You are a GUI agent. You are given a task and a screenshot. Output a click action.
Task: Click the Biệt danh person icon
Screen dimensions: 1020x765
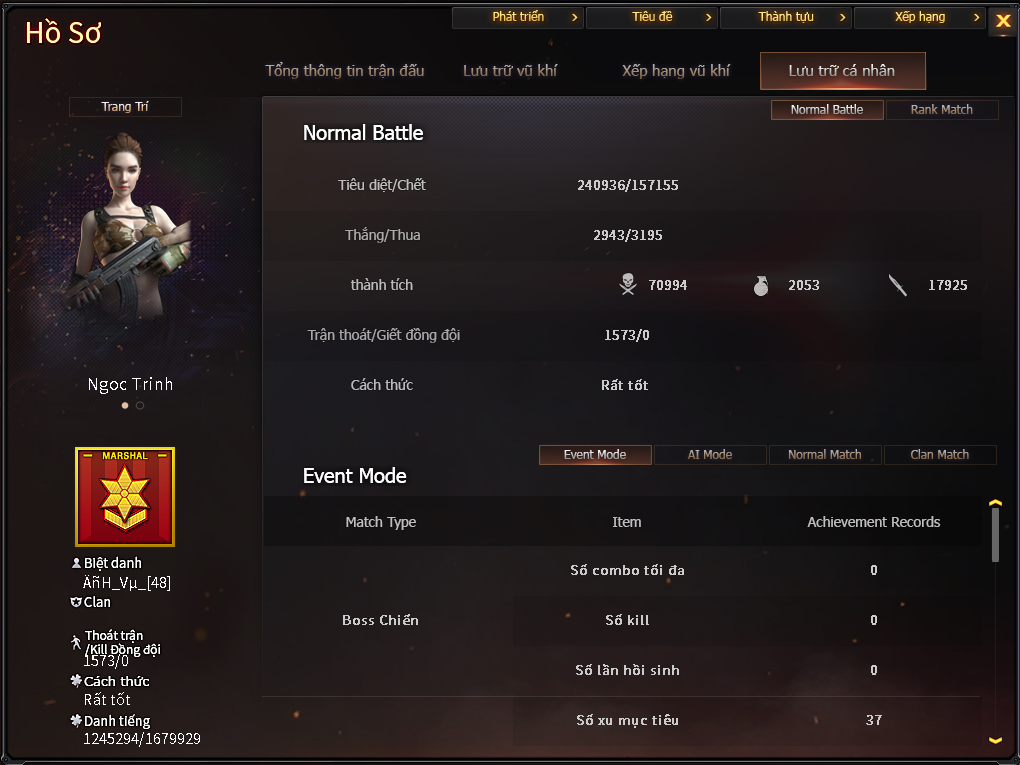coord(76,563)
